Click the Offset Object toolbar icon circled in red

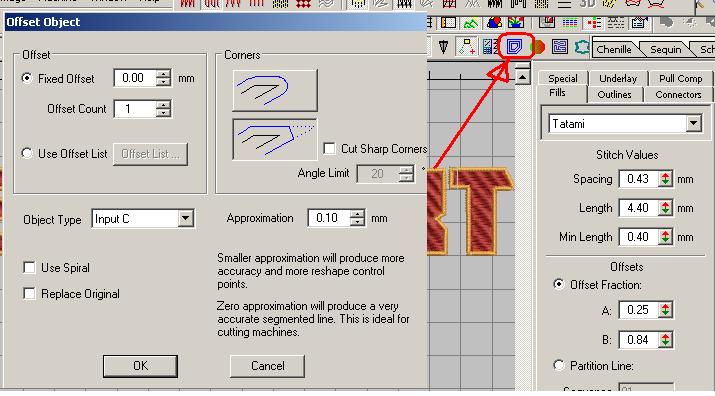tap(515, 47)
